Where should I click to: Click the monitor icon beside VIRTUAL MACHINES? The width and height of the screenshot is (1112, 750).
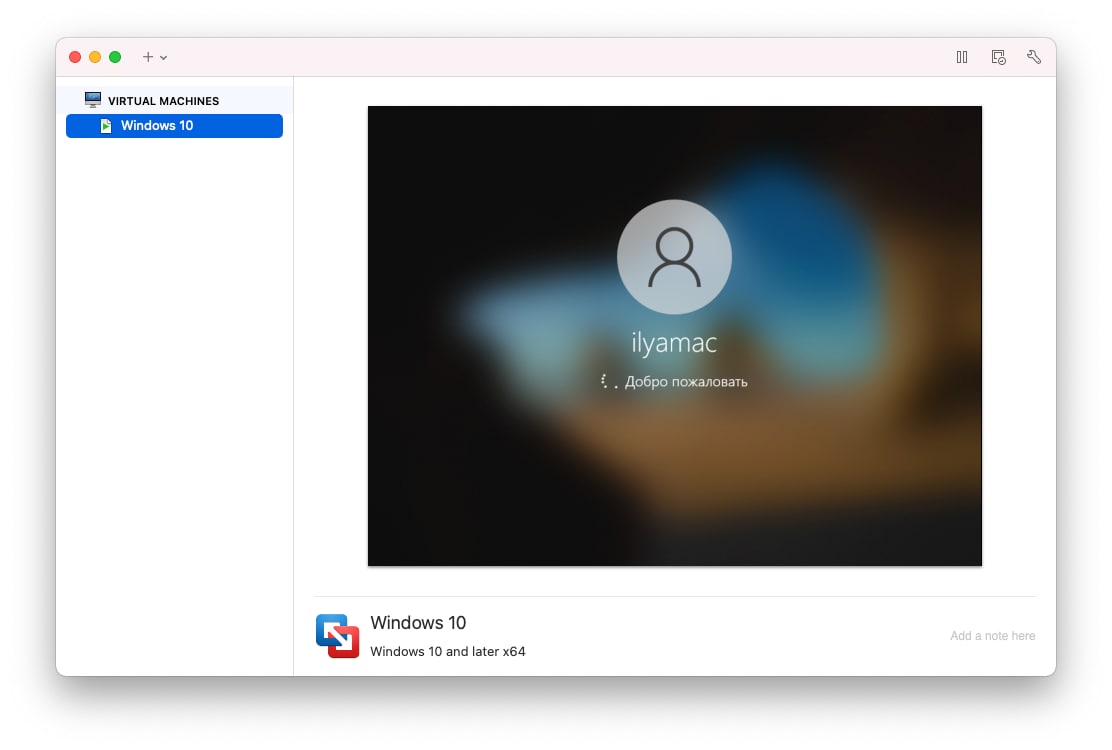[93, 99]
